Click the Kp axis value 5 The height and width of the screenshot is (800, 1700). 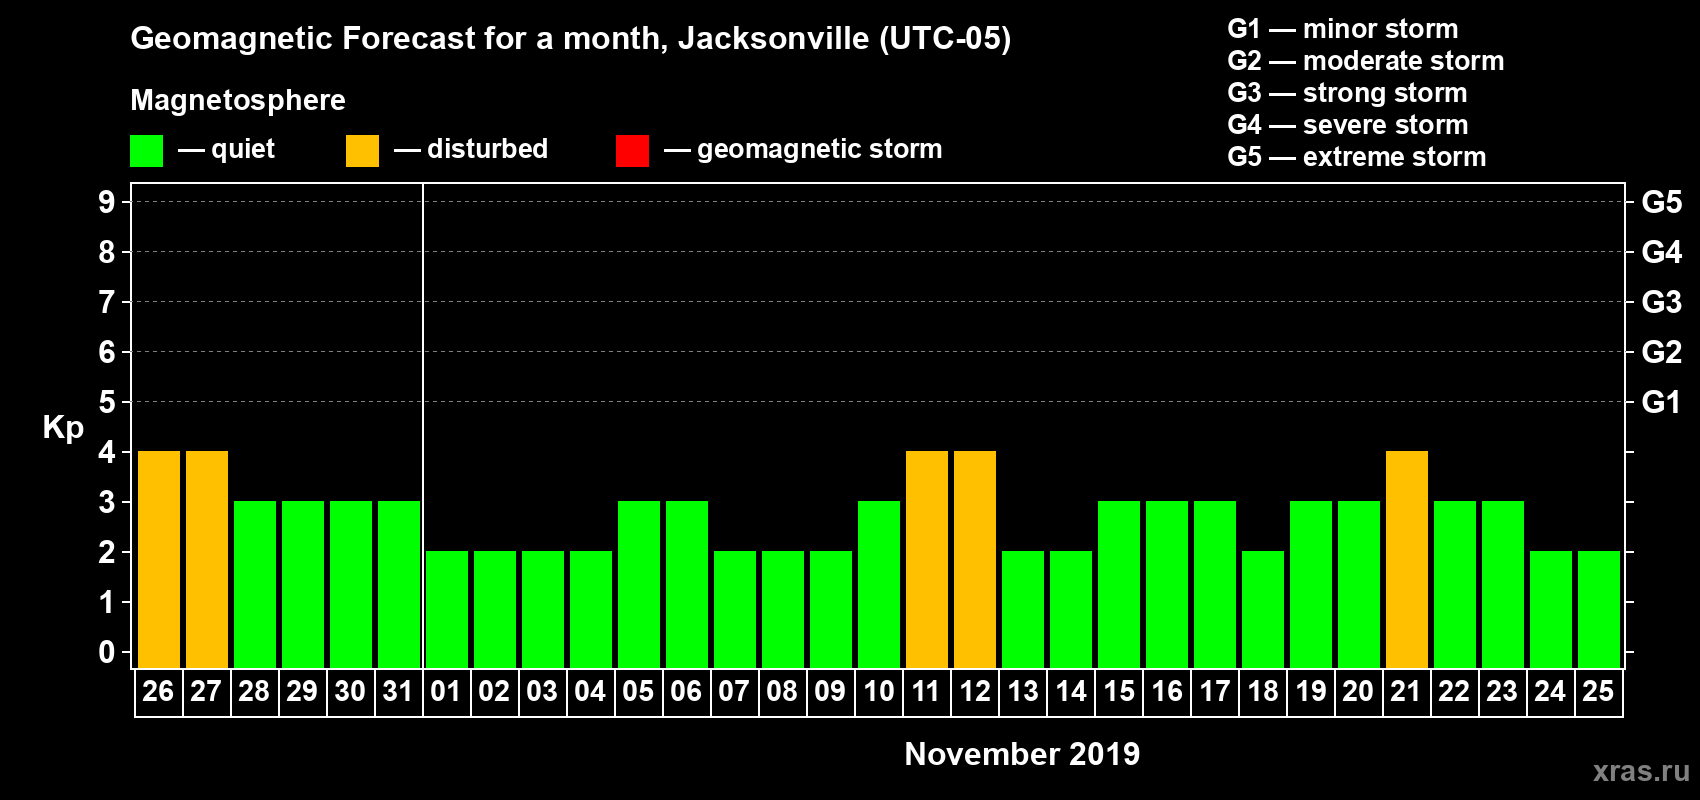(107, 402)
